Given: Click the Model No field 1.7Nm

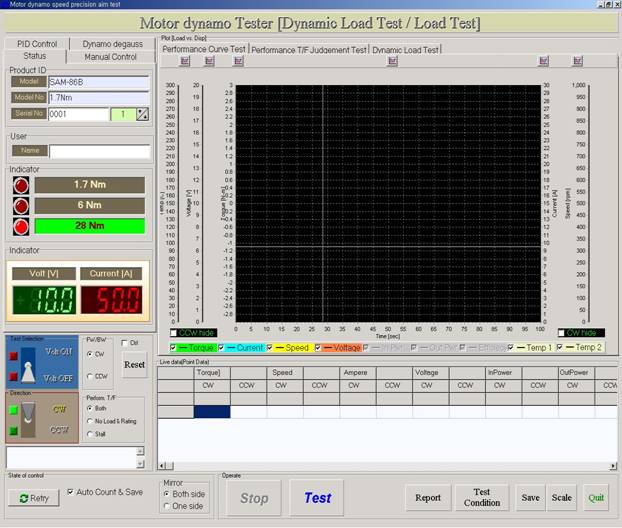Looking at the screenshot, I should tap(98, 98).
